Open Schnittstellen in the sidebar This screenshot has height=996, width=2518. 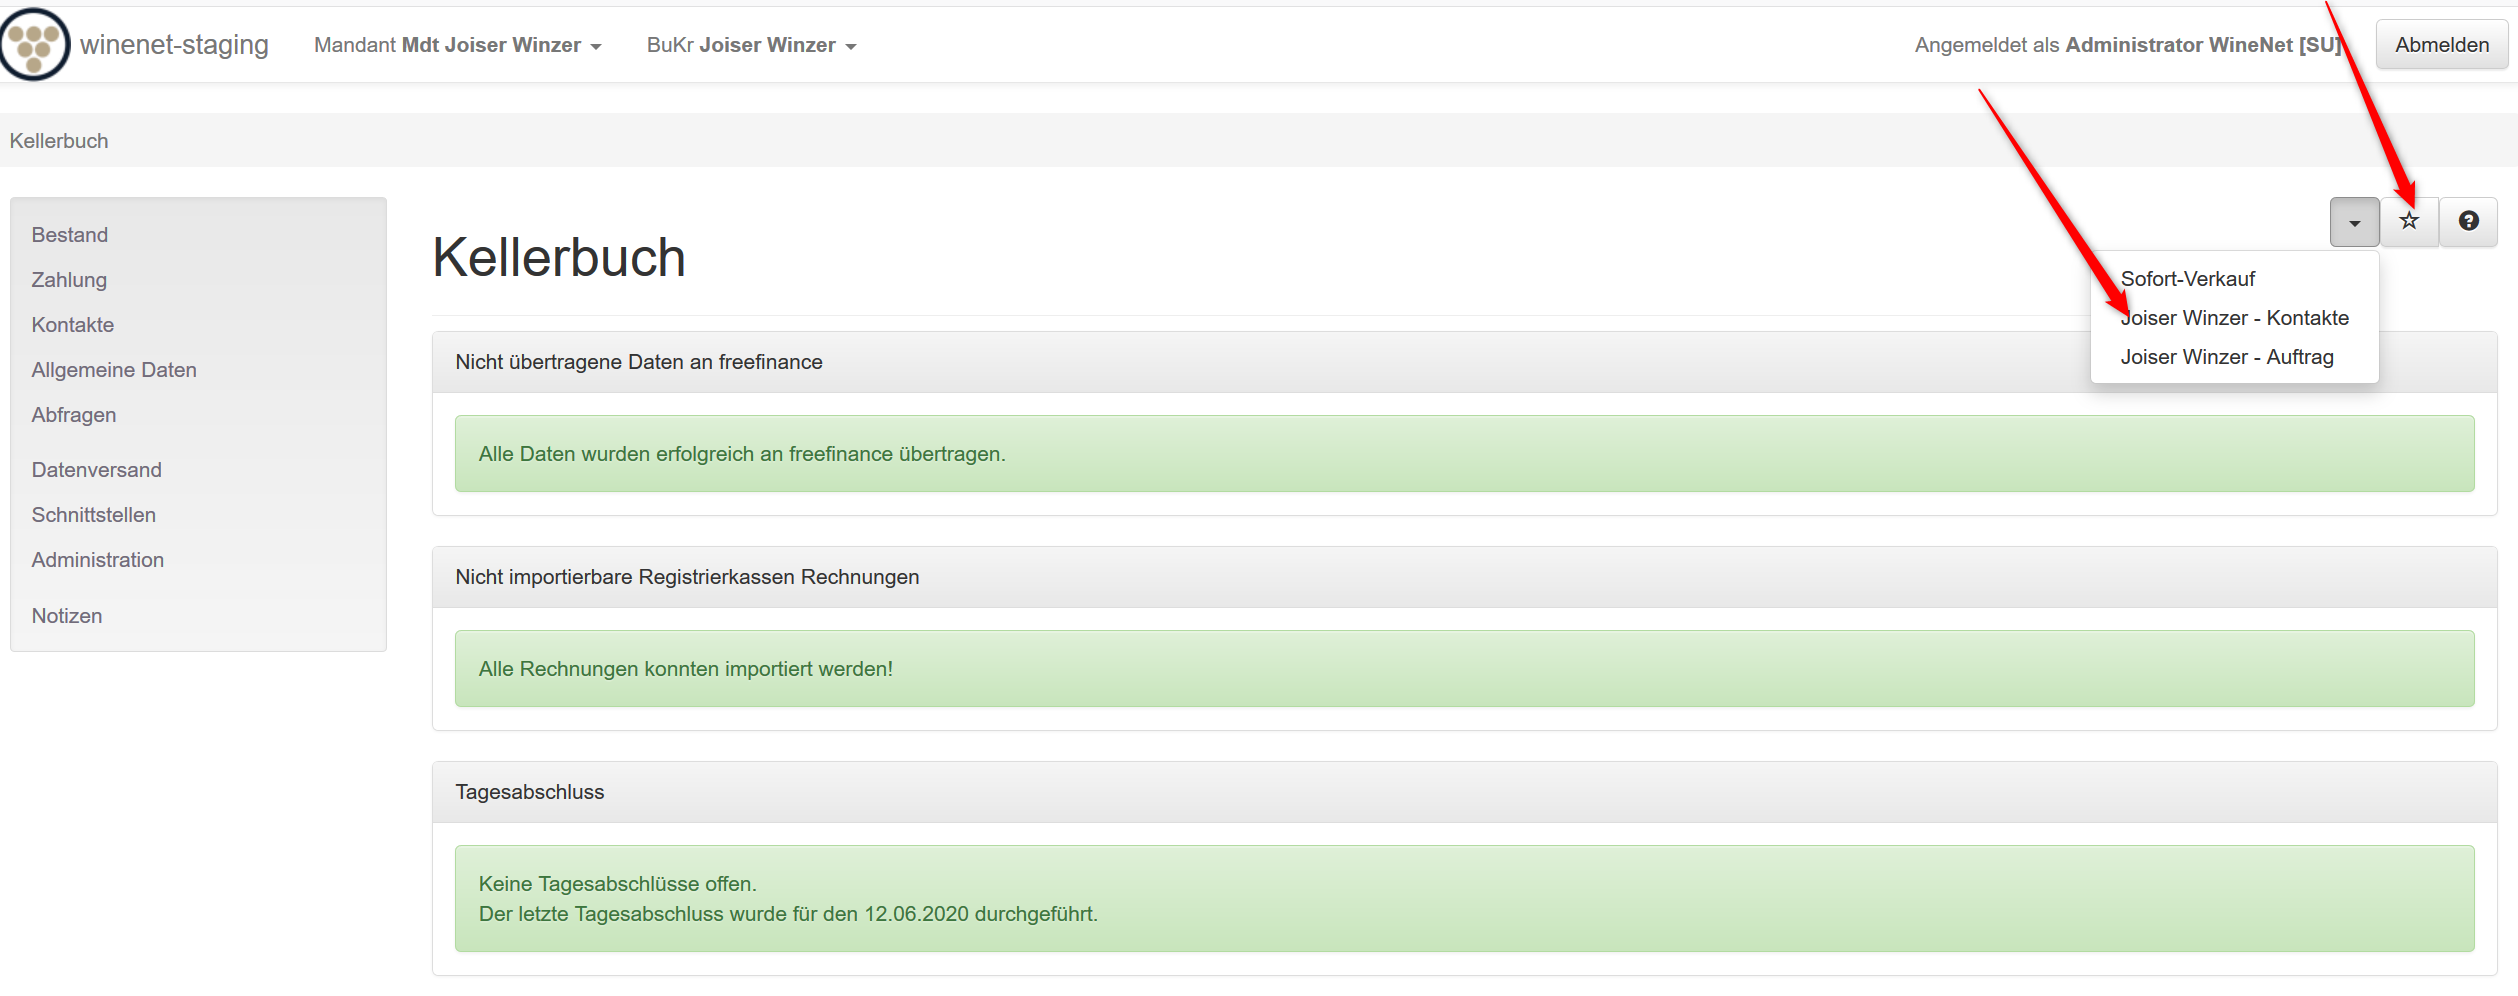(94, 515)
